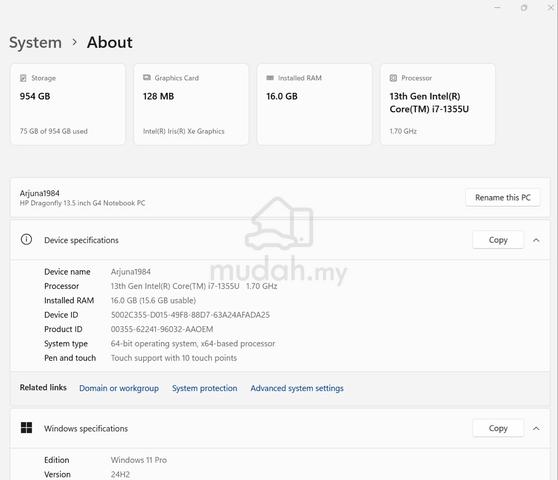Image resolution: width=558 pixels, height=480 pixels.
Task: Go back to System breadcrumb
Action: 35,42
